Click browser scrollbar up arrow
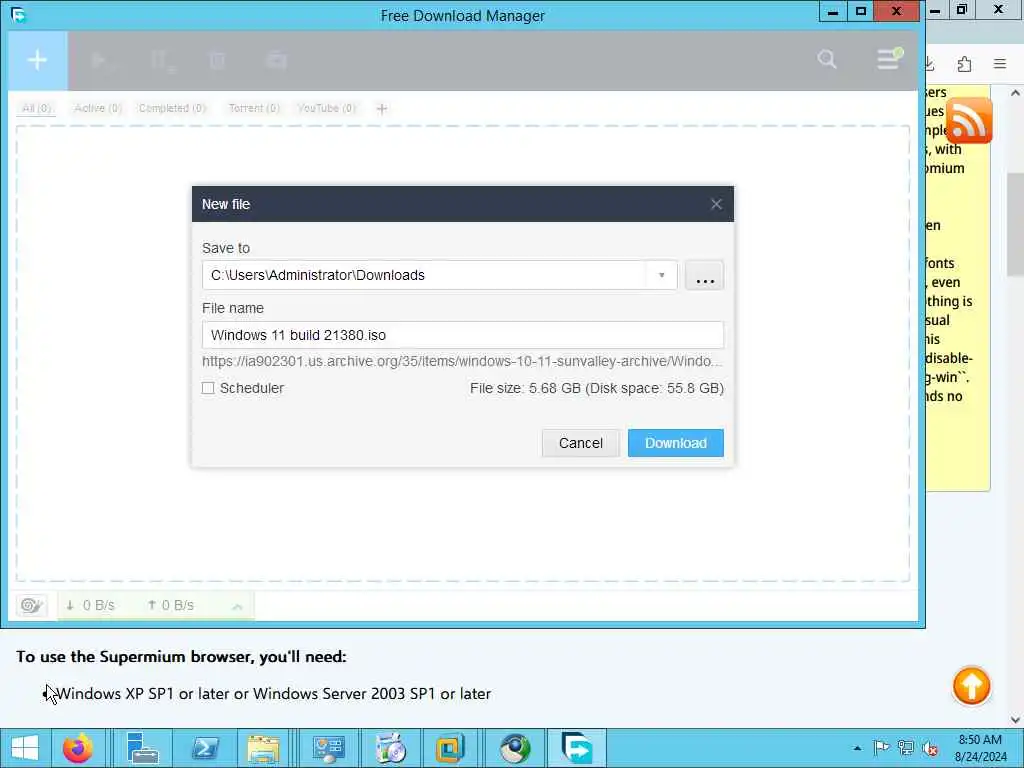1024x768 pixels. pyautogui.click(x=1015, y=93)
